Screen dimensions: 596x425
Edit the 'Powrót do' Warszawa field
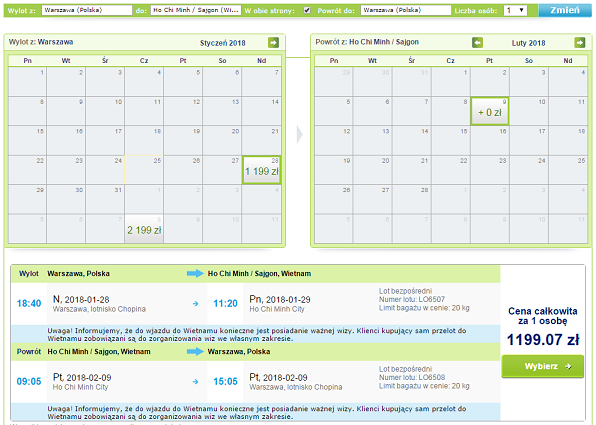coord(406,10)
